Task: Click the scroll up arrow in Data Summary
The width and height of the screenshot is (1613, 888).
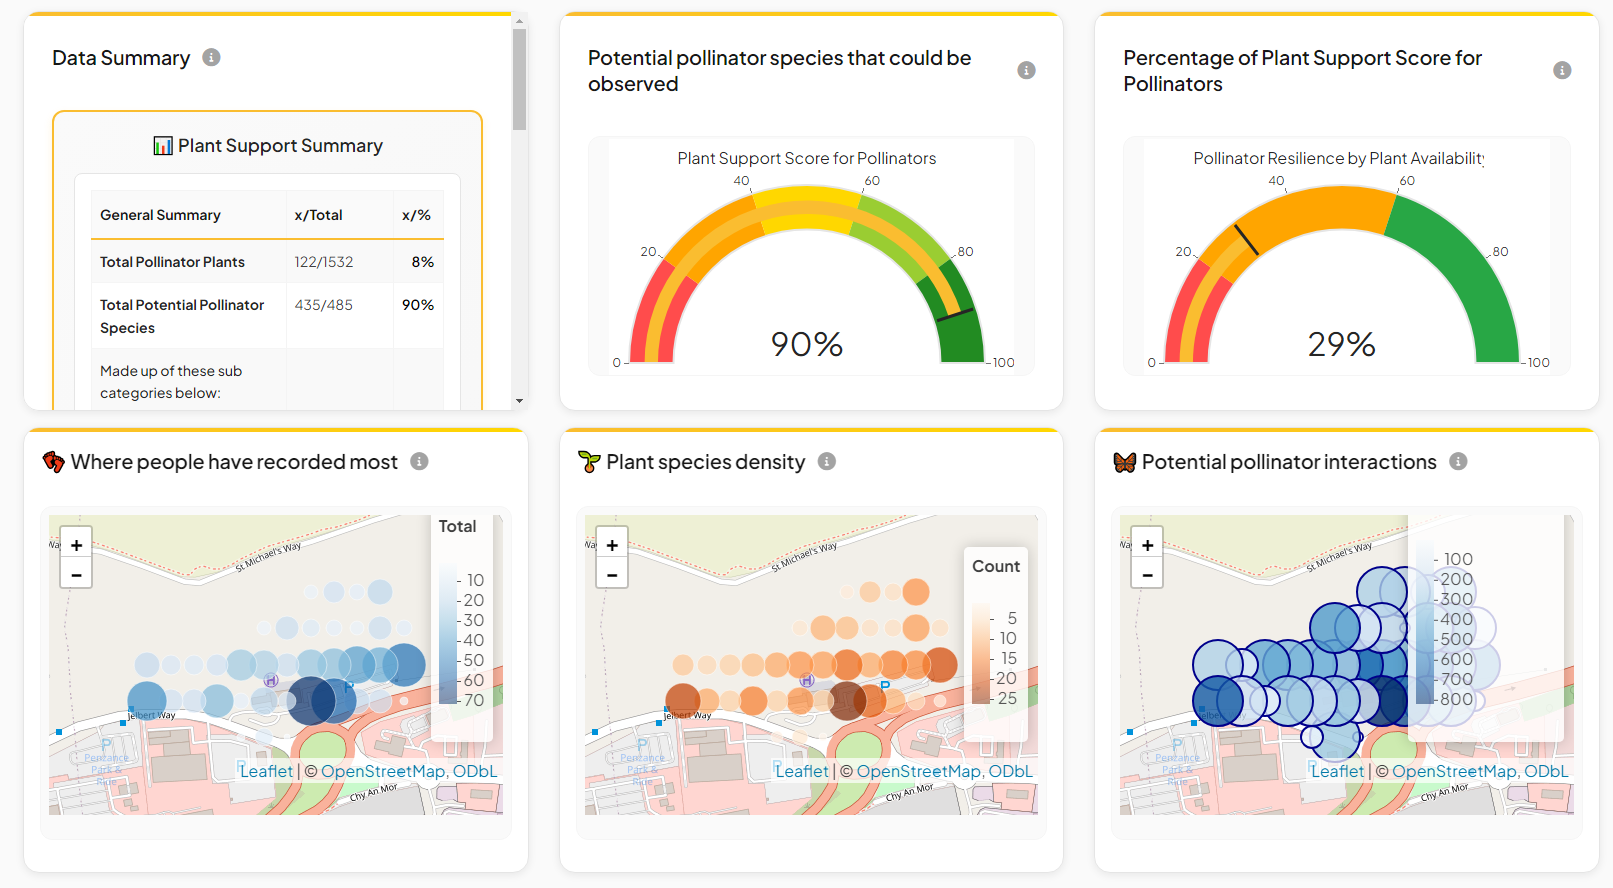Action: click(519, 20)
